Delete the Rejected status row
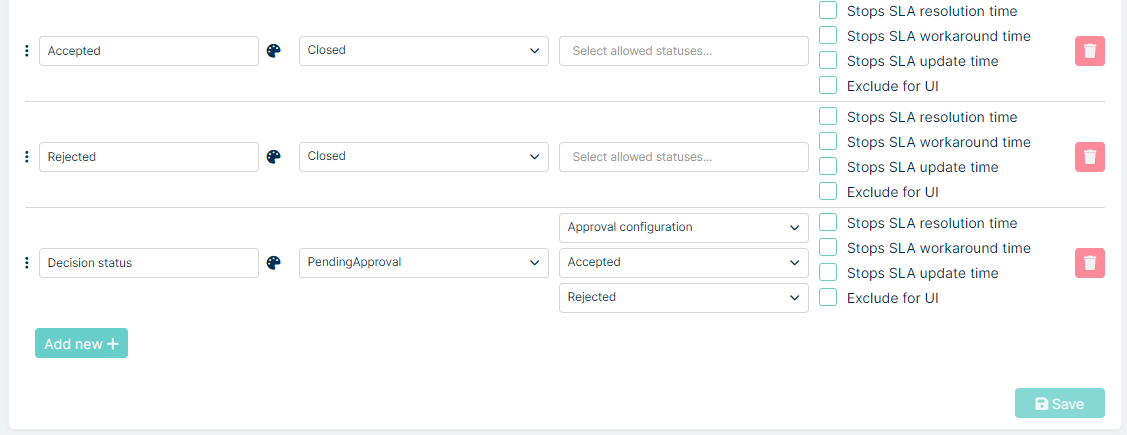This screenshot has width=1127, height=435. (x=1090, y=157)
